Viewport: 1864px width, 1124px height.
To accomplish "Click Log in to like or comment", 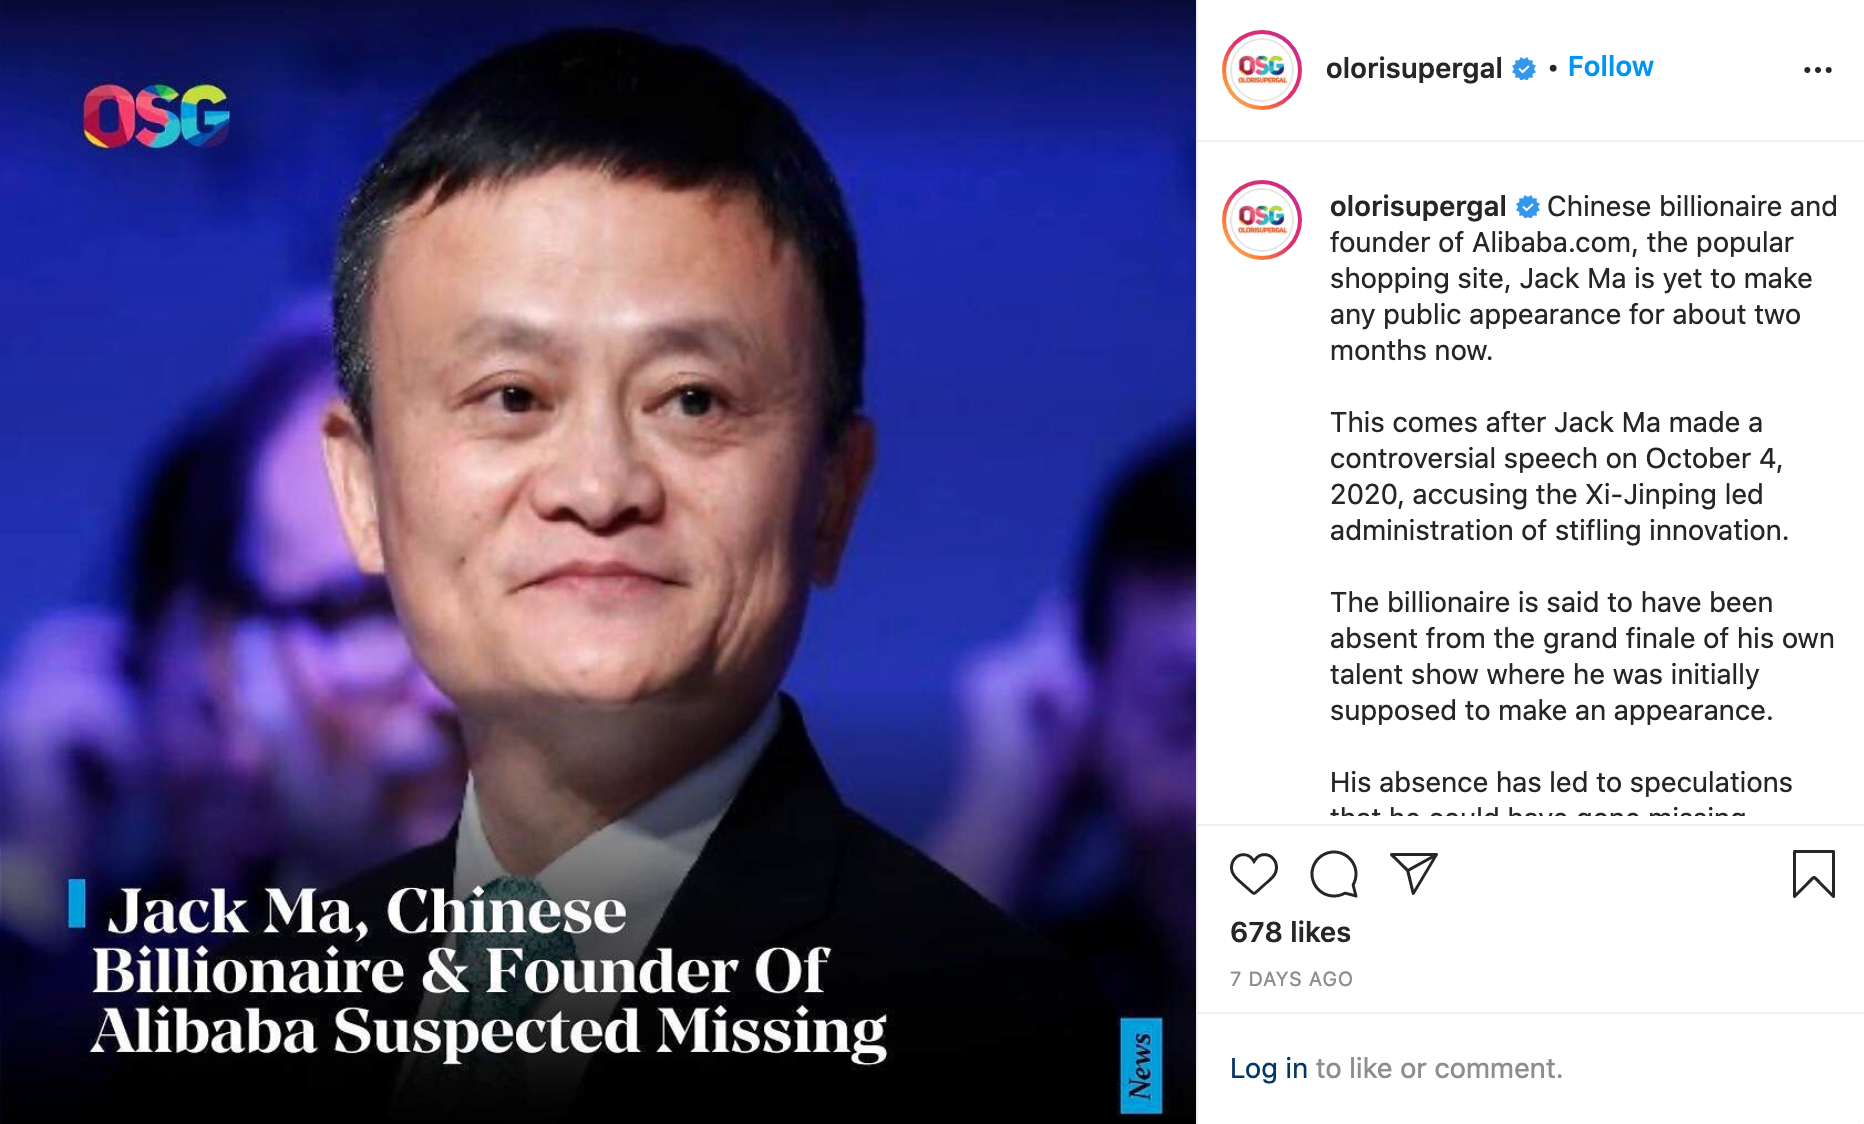I will point(1268,1068).
